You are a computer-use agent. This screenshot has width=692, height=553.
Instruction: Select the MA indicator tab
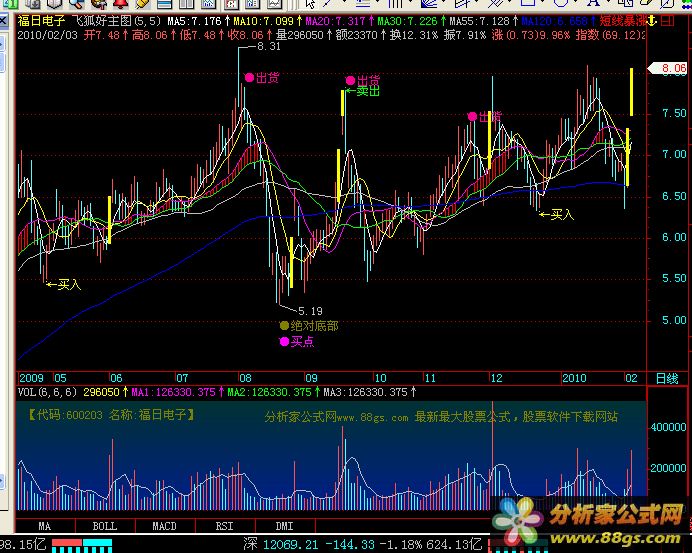pyautogui.click(x=44, y=526)
